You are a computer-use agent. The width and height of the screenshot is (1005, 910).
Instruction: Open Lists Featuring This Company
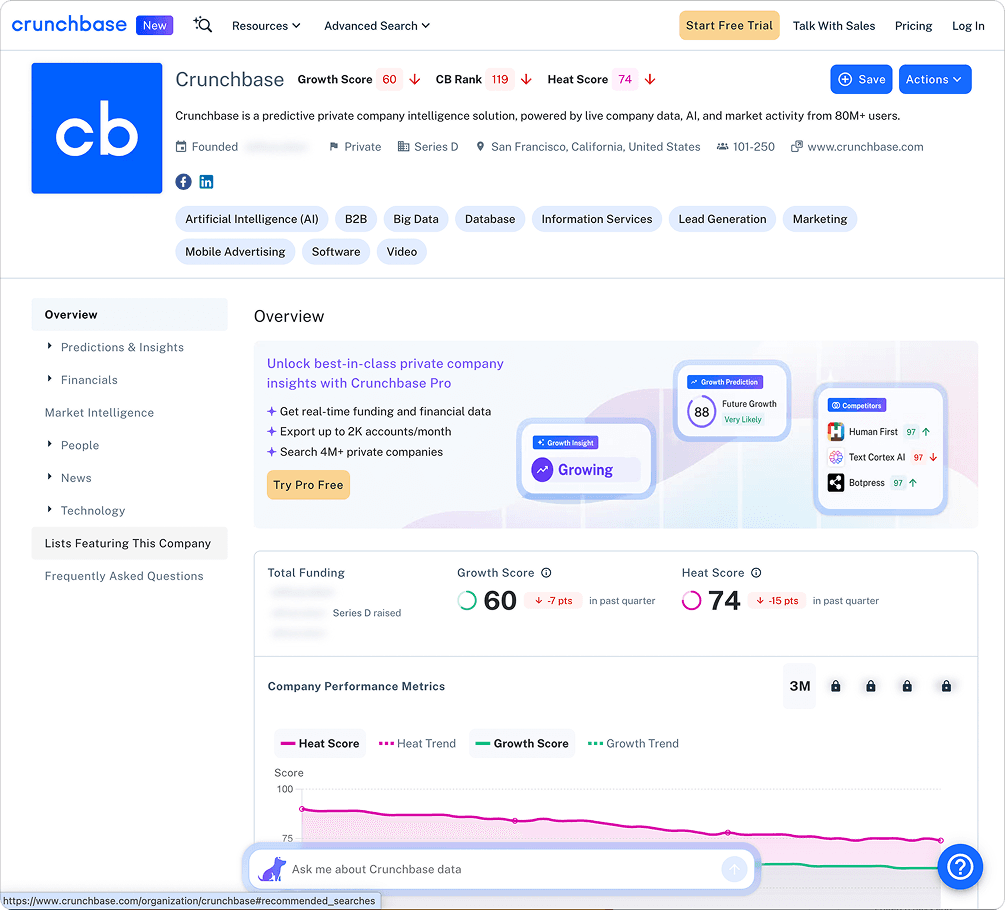[x=129, y=543]
